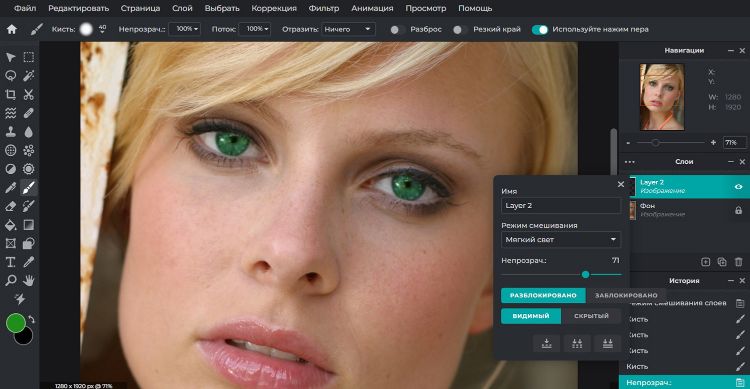Select the Color Picker eyedropper tool
750x389 pixels.
tap(29, 262)
